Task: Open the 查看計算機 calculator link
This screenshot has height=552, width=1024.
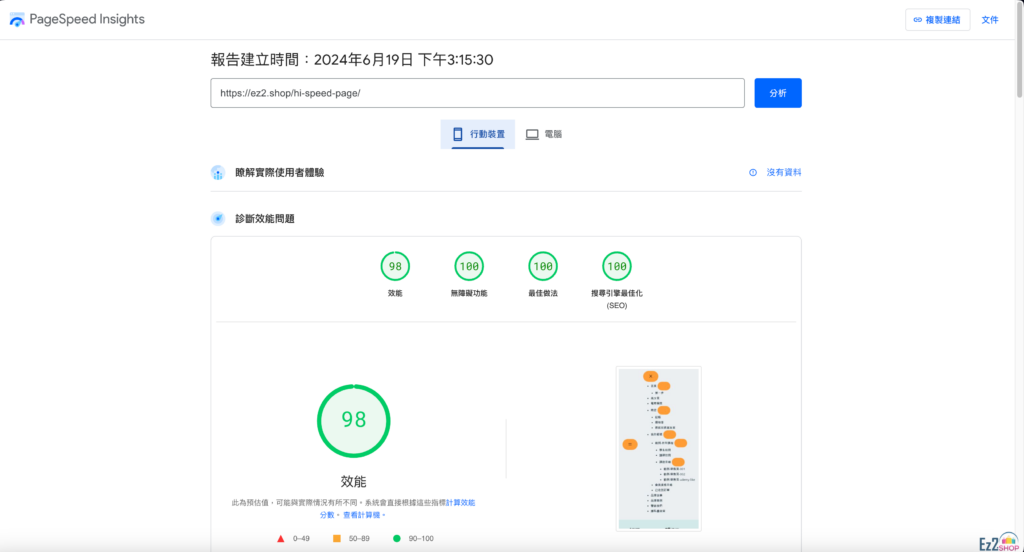Action: click(363, 515)
